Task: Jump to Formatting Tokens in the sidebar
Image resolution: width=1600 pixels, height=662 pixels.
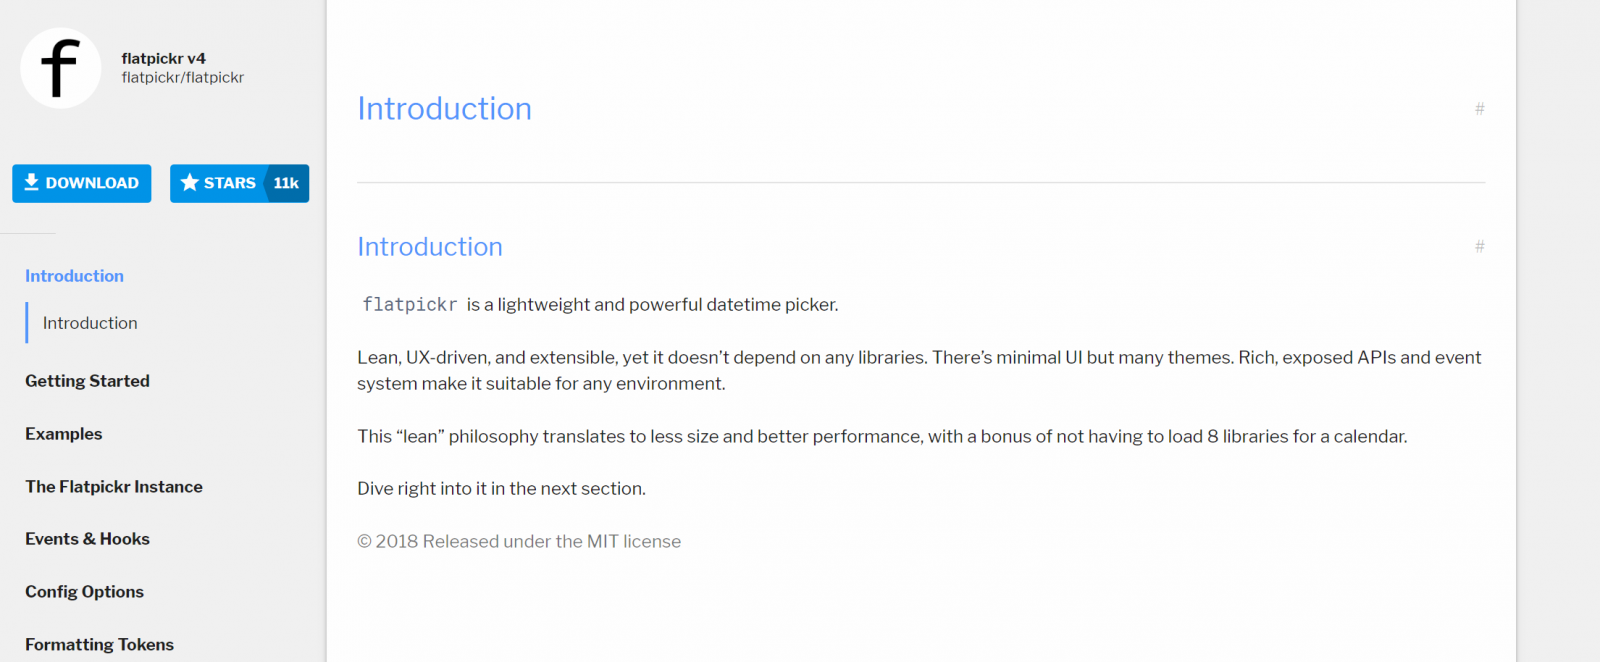Action: tap(99, 645)
